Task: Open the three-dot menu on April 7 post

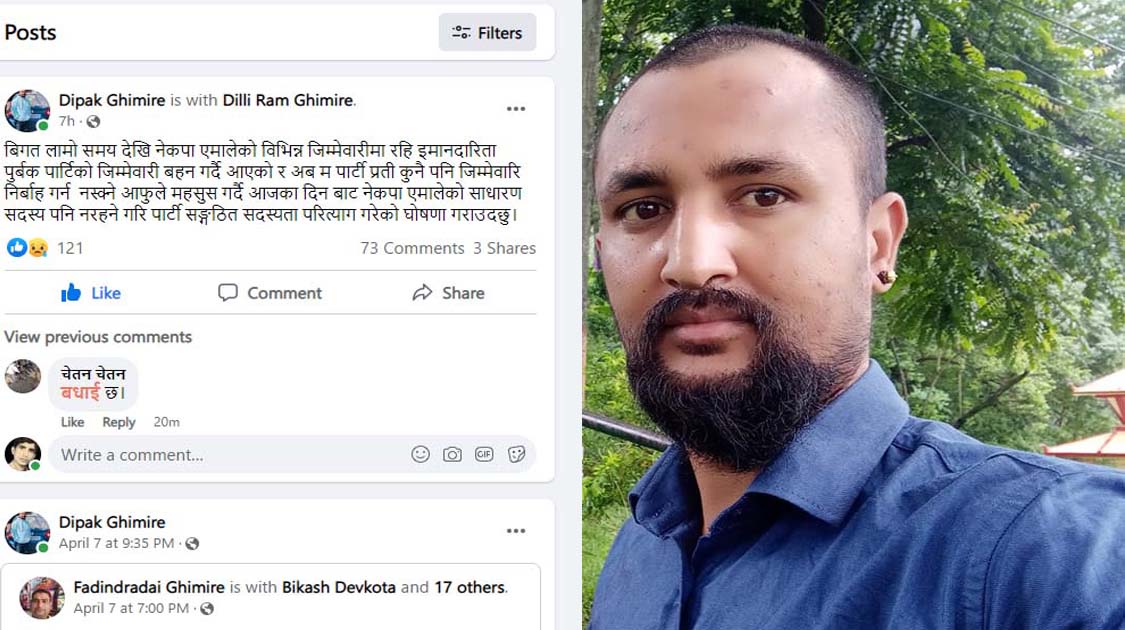Action: click(x=516, y=531)
